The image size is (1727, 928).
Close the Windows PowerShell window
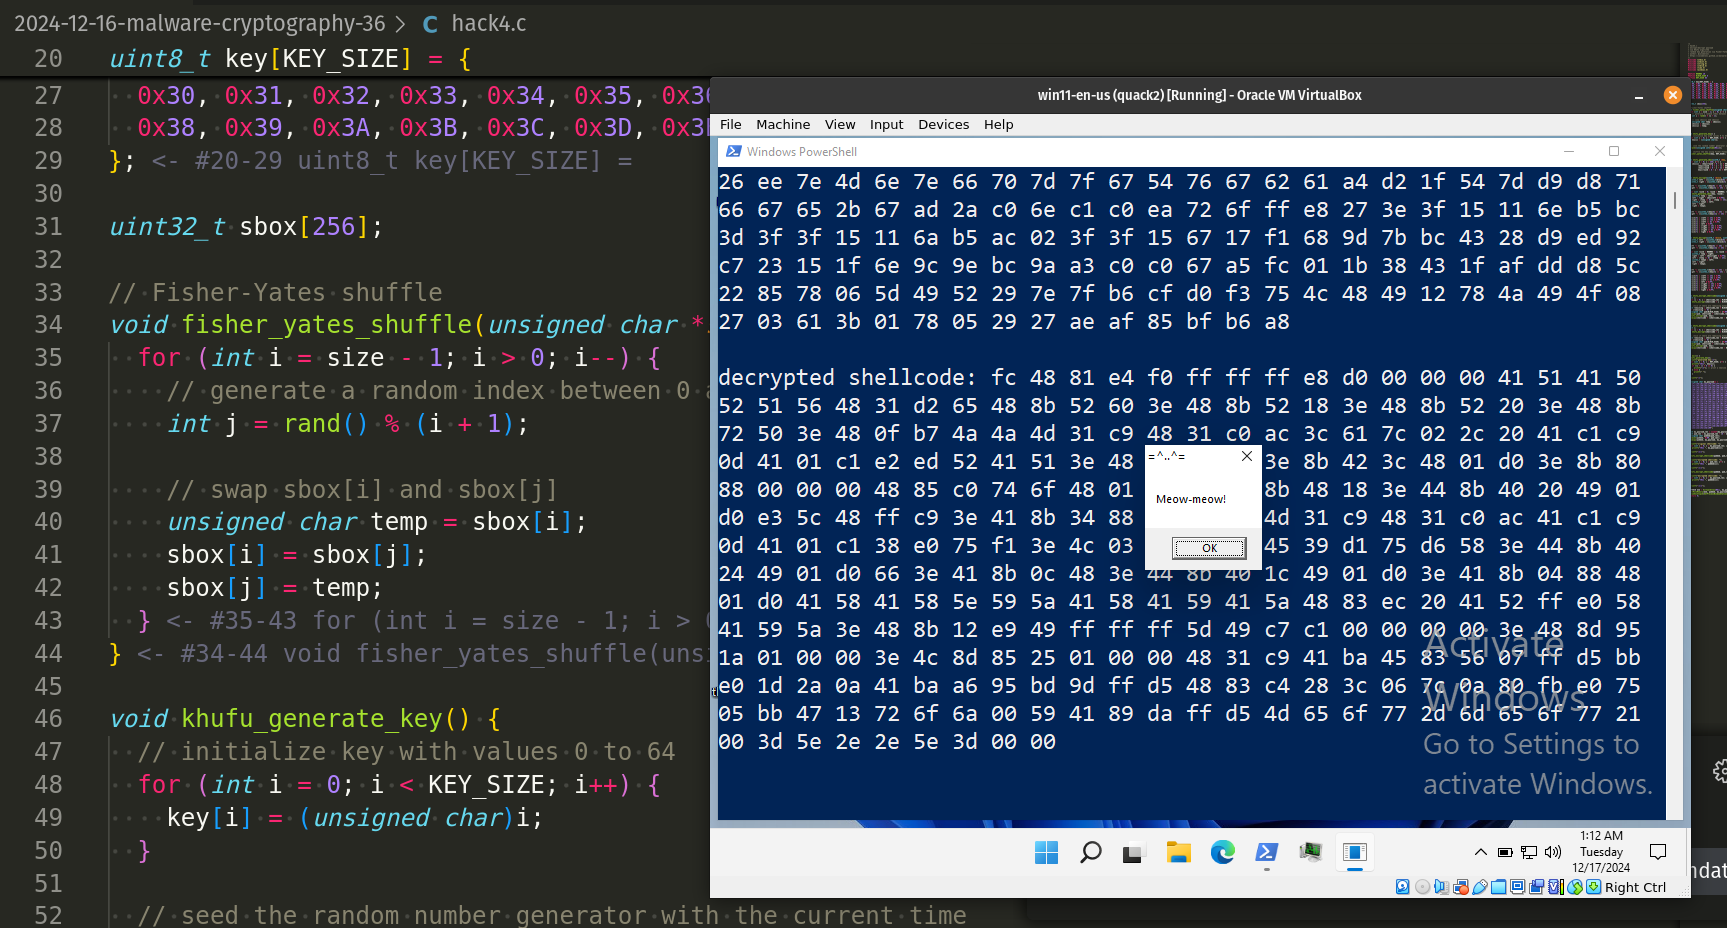click(1660, 151)
